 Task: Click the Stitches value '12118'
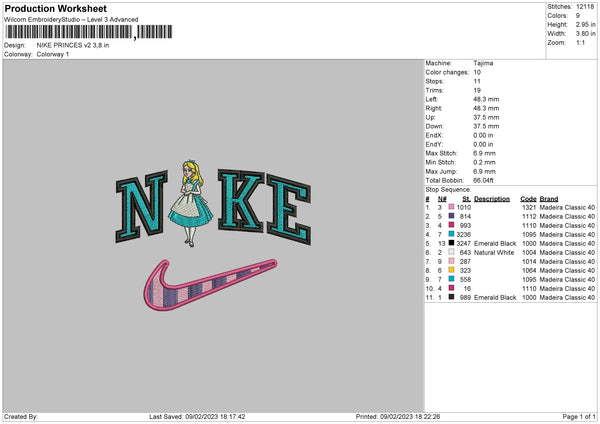(x=585, y=7)
